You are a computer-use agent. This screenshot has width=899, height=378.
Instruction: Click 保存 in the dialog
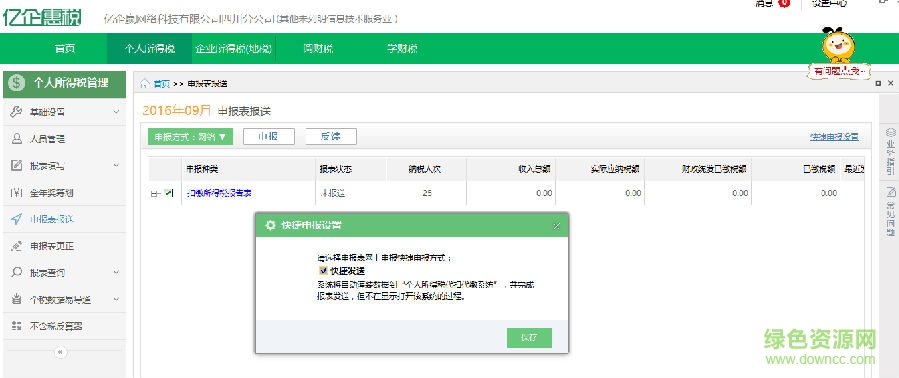click(x=529, y=338)
